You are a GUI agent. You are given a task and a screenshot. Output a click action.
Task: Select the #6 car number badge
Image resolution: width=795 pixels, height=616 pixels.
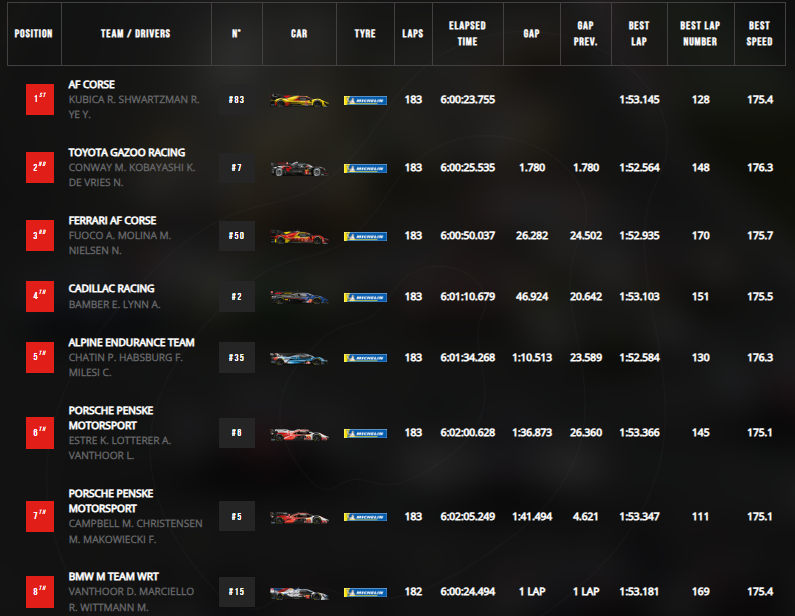[x=237, y=433]
